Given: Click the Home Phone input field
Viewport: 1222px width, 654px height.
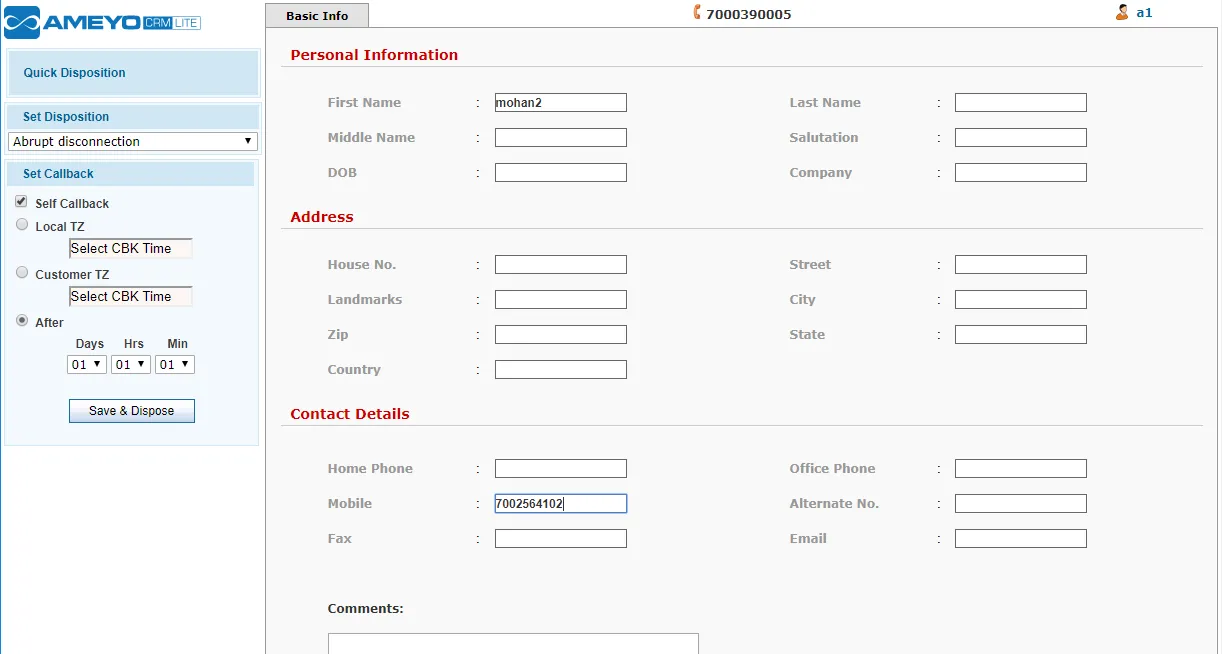Looking at the screenshot, I should point(561,469).
